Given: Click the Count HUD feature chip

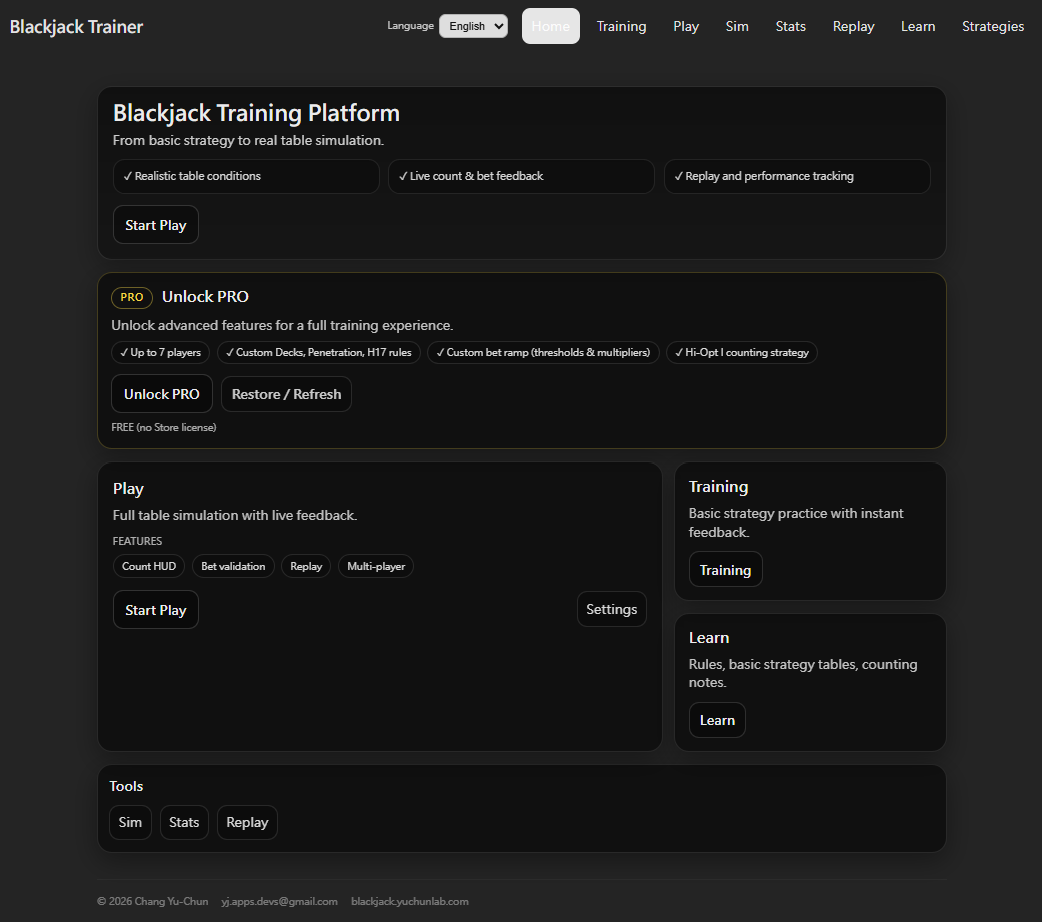Looking at the screenshot, I should coord(149,566).
